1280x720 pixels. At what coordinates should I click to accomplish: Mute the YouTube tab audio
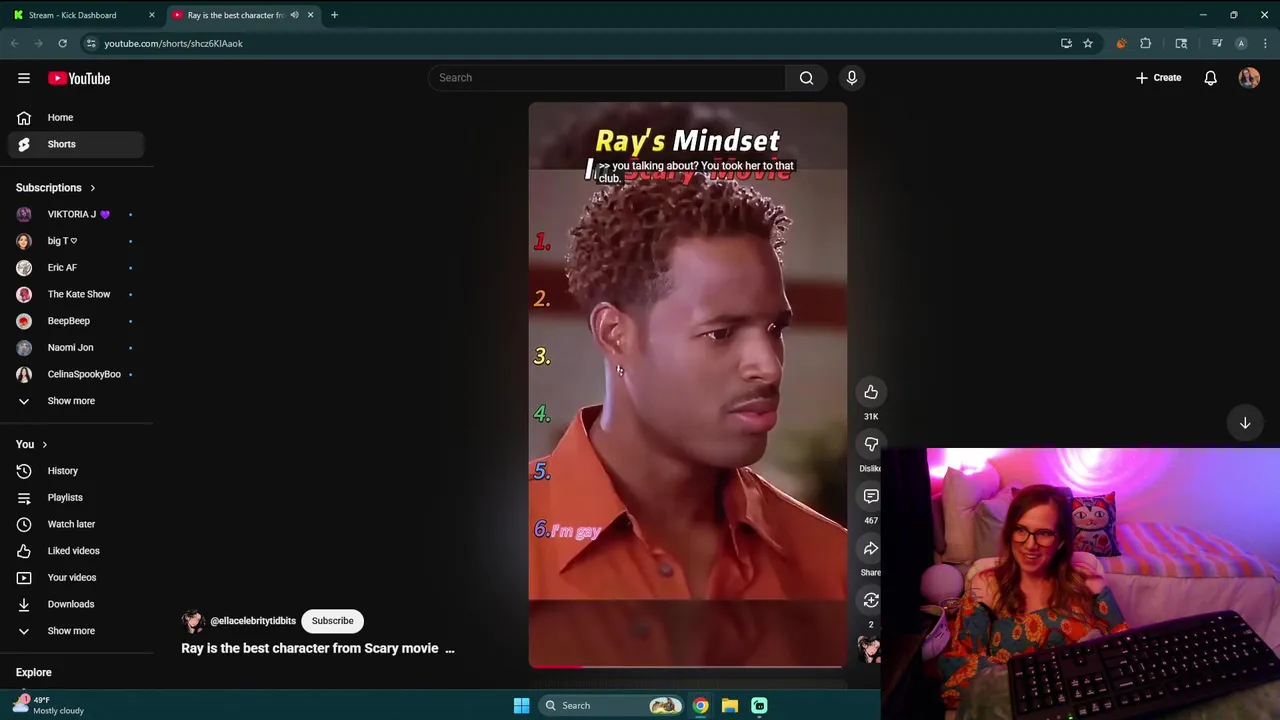[294, 15]
